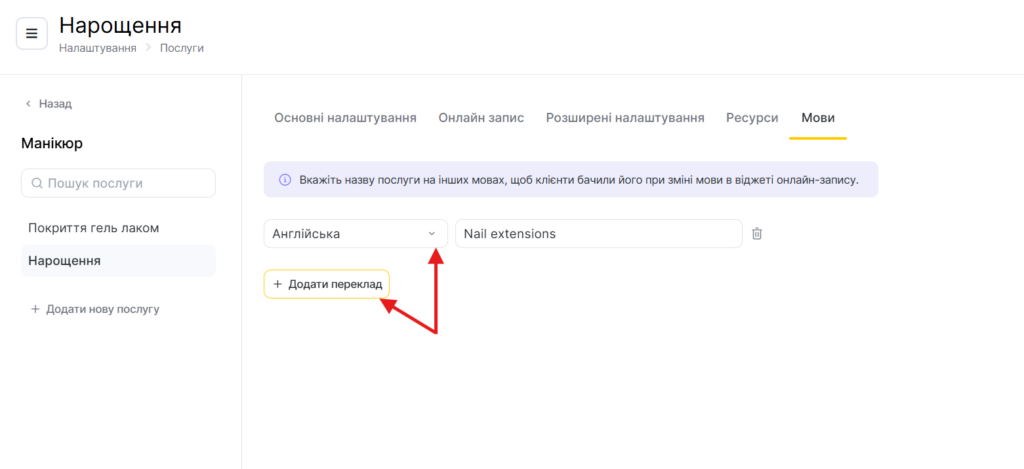The image size is (1024, 469).
Task: Select the Мови tab
Action: click(x=818, y=117)
